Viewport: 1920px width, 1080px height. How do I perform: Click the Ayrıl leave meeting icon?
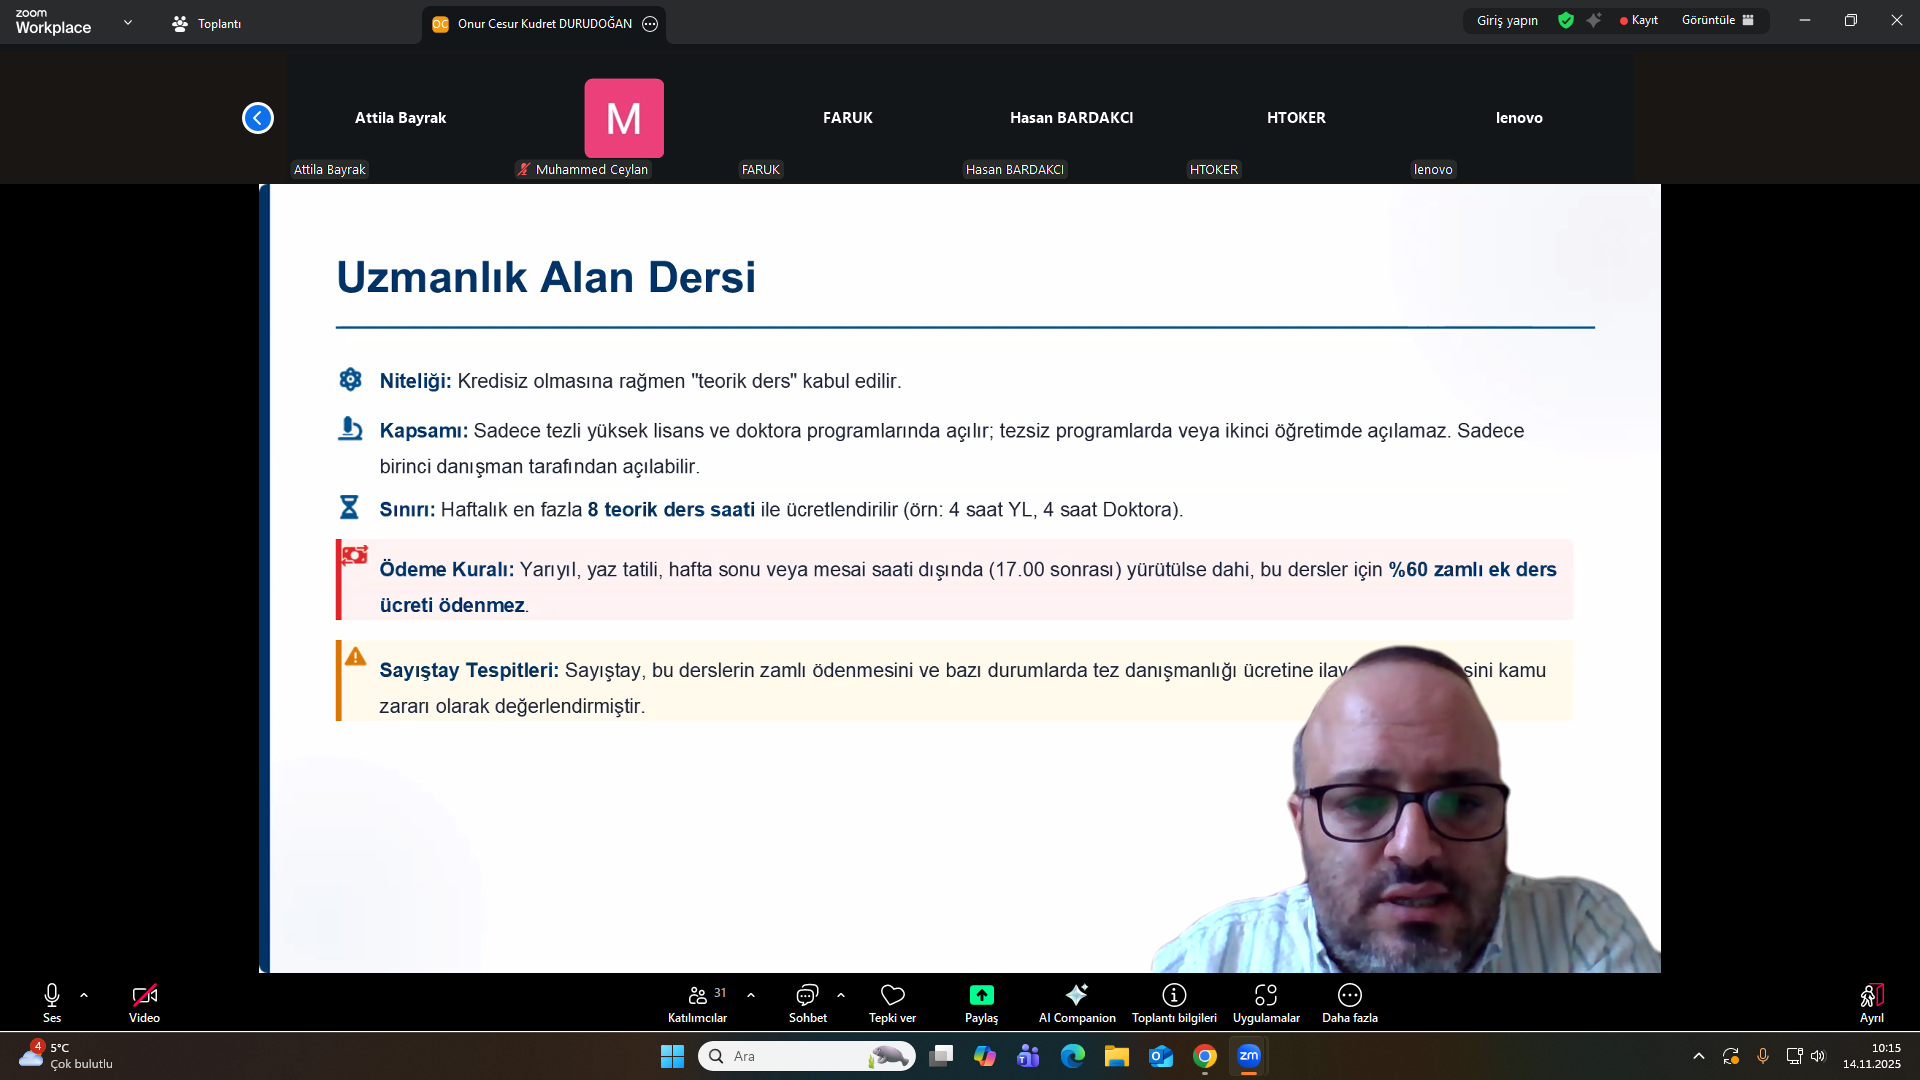(1871, 995)
